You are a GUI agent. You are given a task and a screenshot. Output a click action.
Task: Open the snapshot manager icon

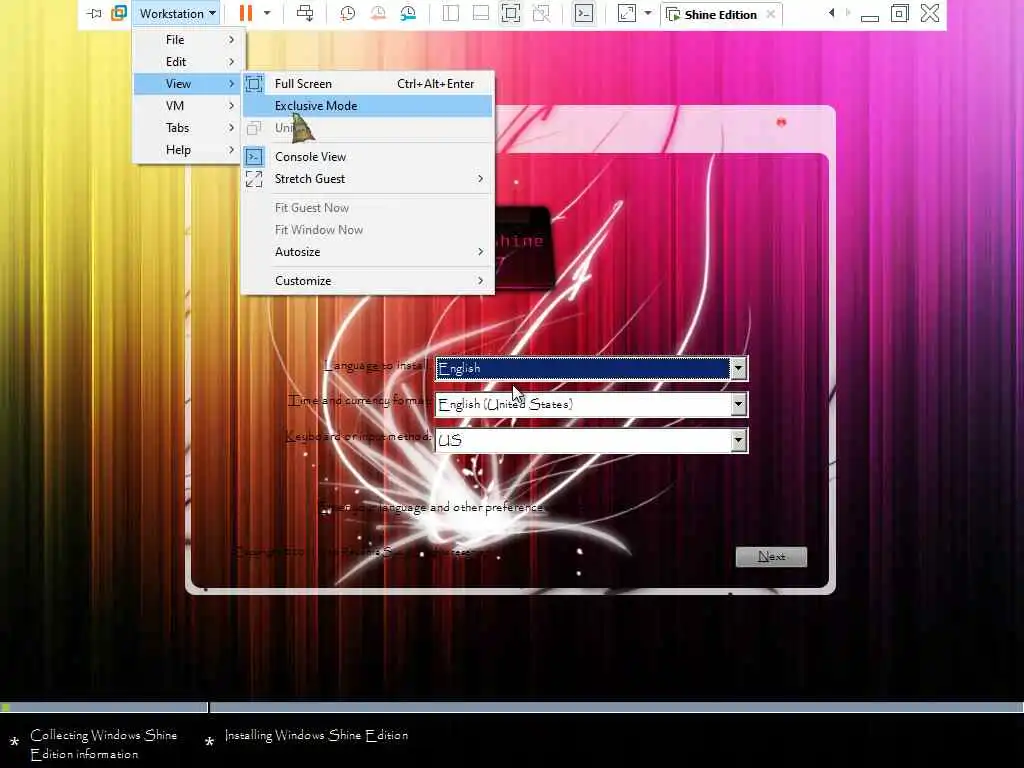(408, 13)
